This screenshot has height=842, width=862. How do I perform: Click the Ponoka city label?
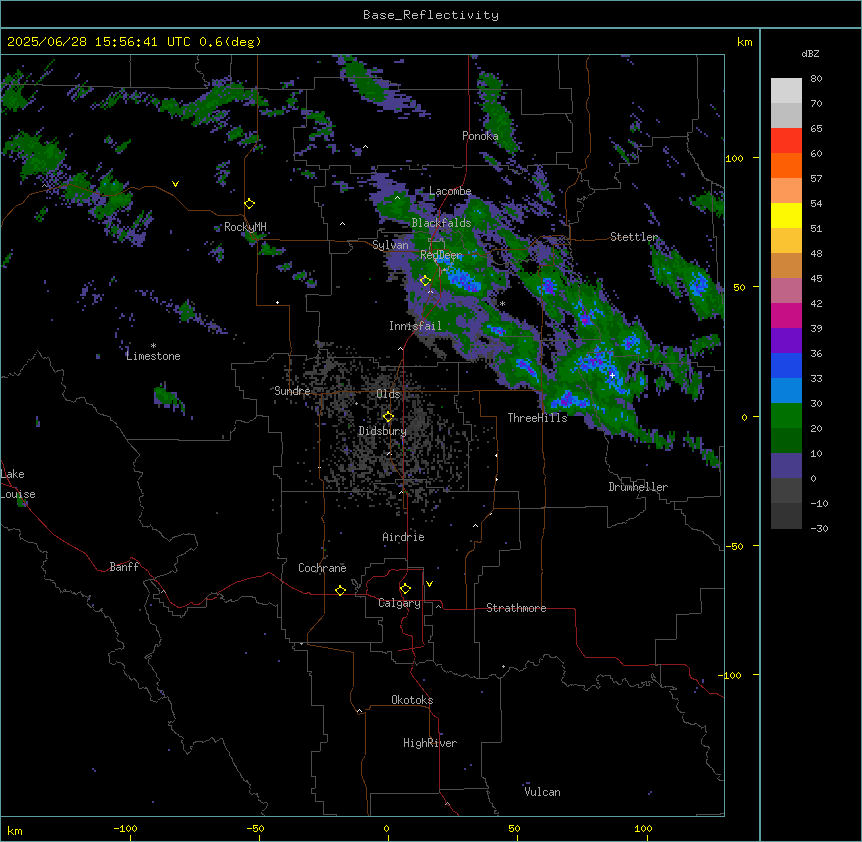pyautogui.click(x=480, y=136)
